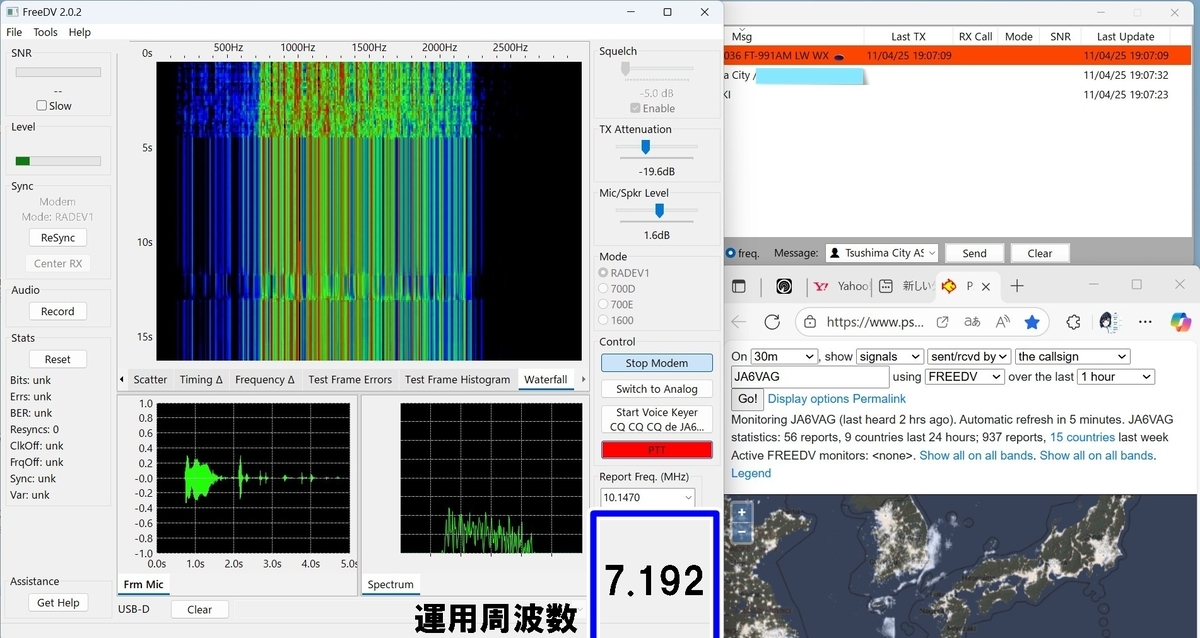Click Switch to Analog
This screenshot has width=1200, height=638.
[x=656, y=389]
